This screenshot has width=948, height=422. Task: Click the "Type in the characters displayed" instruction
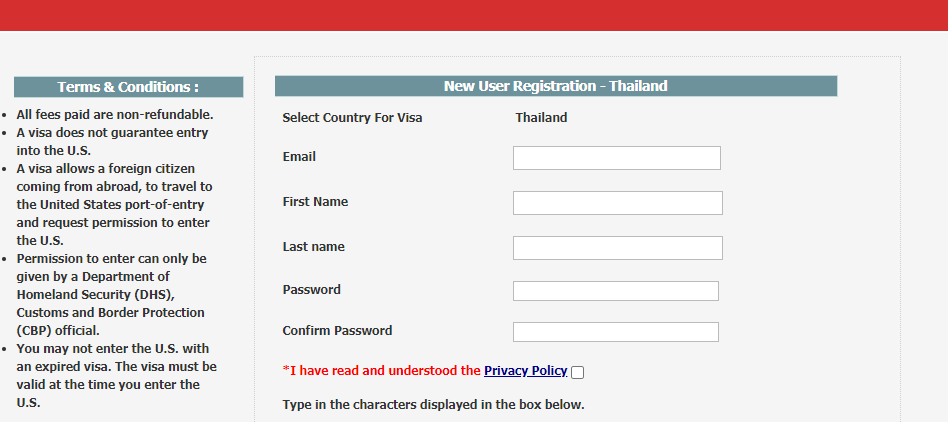(433, 405)
